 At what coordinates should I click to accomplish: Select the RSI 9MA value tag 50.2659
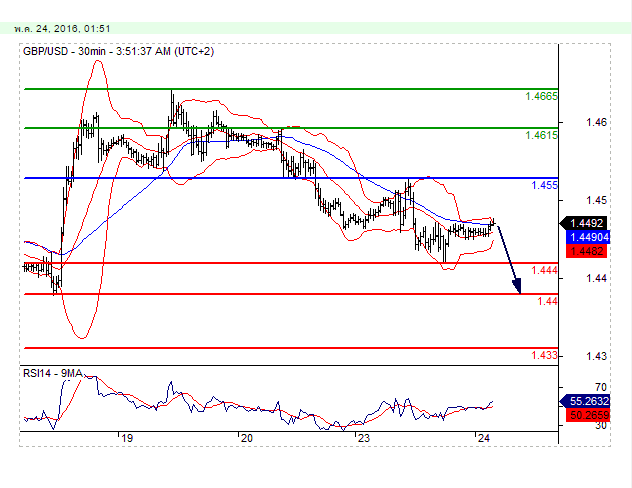click(x=588, y=415)
